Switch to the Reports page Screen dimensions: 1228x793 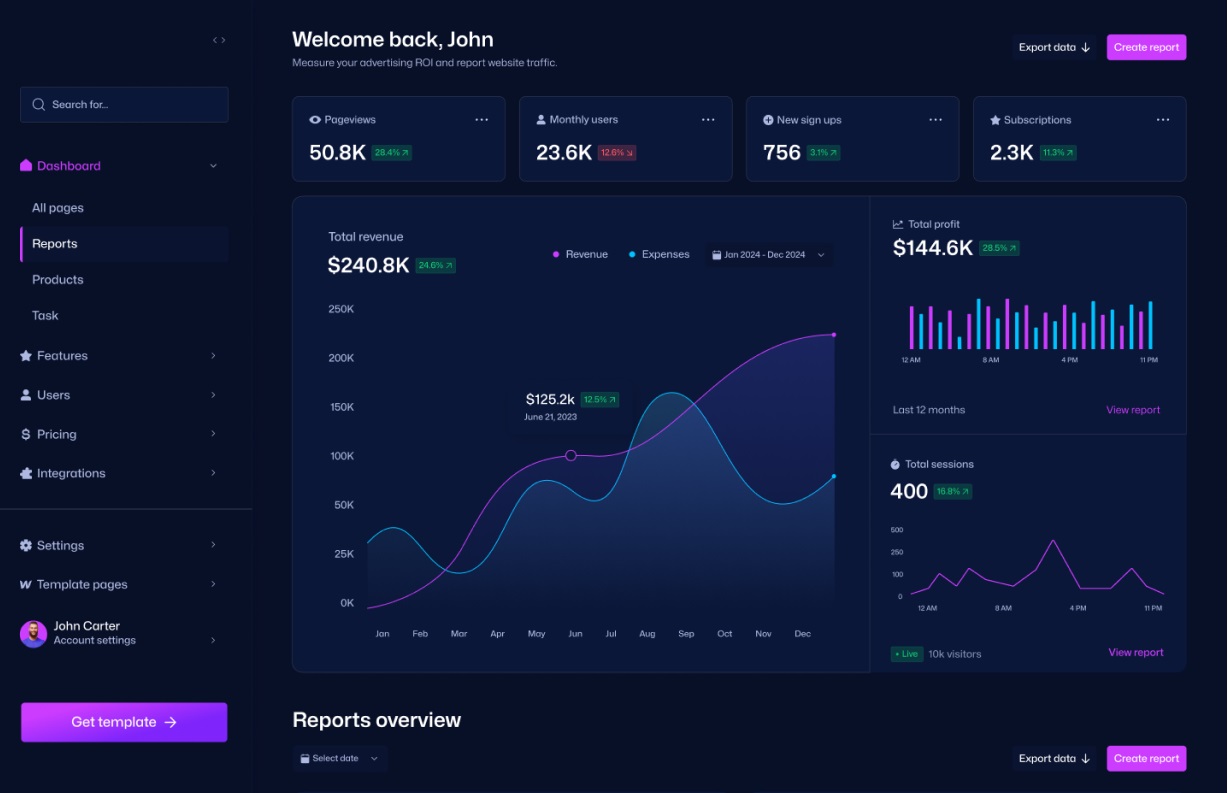point(55,243)
